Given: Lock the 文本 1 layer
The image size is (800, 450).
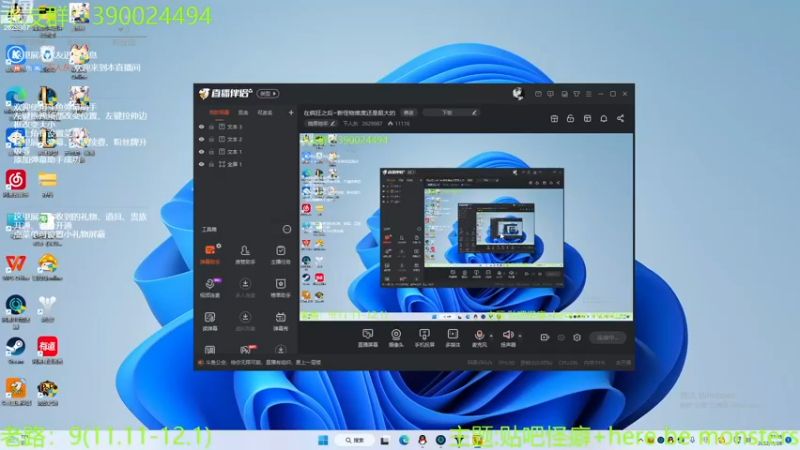Looking at the screenshot, I should [211, 152].
